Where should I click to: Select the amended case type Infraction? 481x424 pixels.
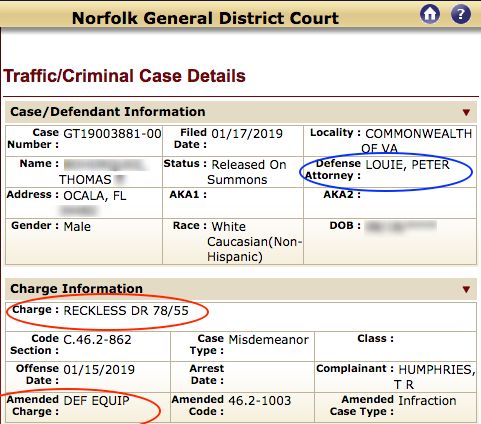point(427,401)
